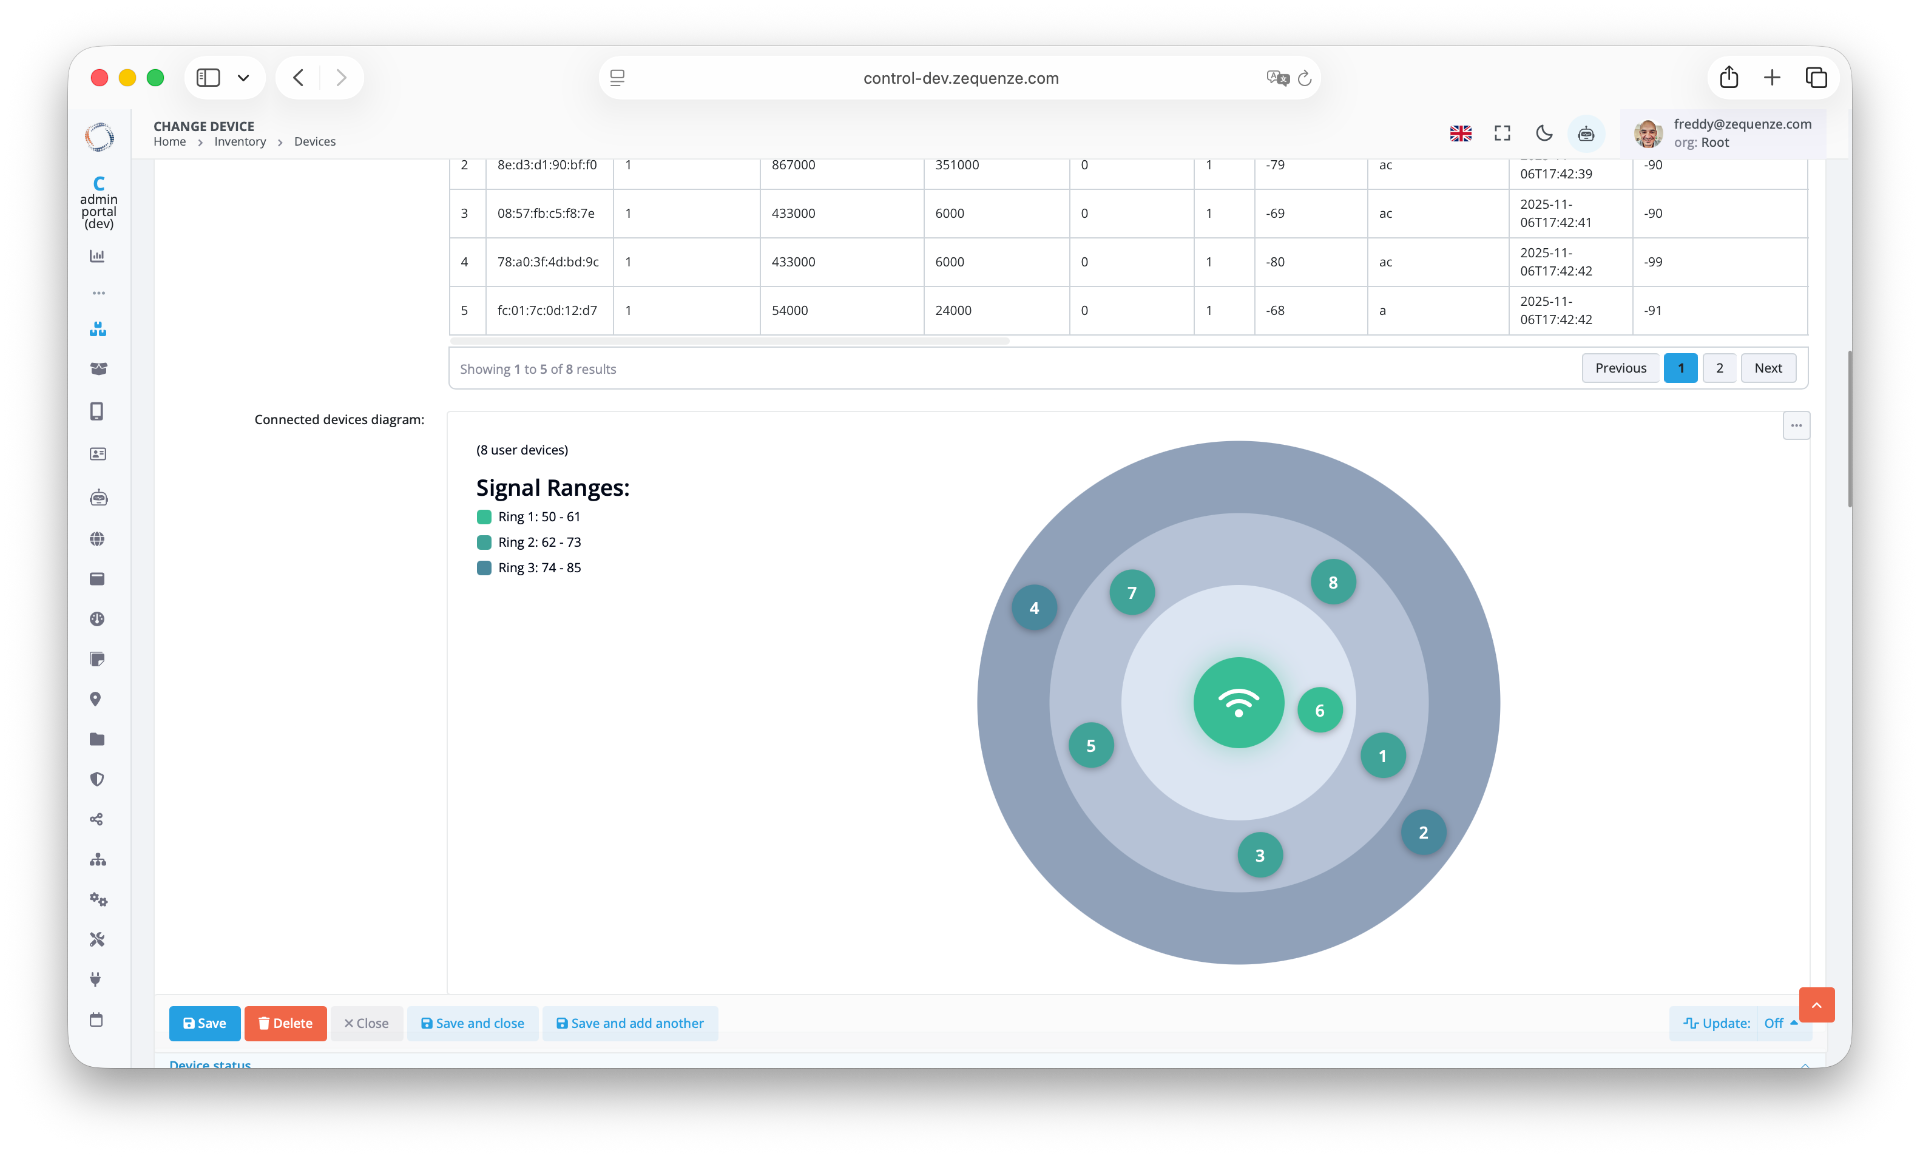Screen dimensions: 1920x1157
Task: Click the shield security sidebar icon
Action: pyautogui.click(x=97, y=779)
